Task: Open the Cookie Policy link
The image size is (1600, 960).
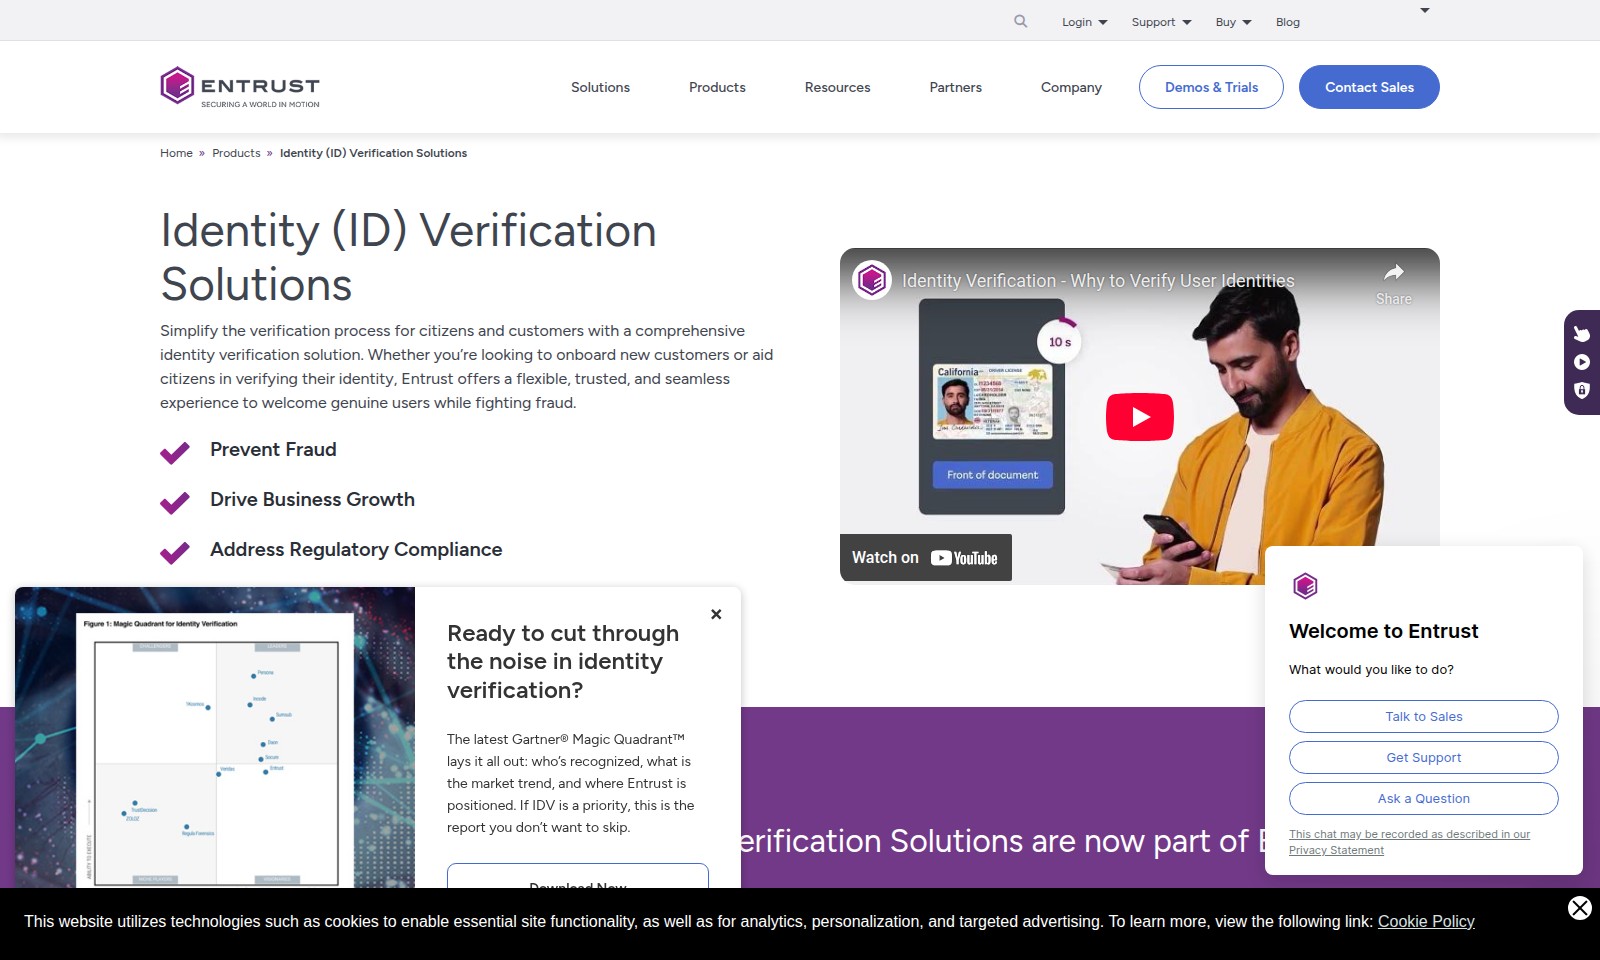Action: (1426, 921)
